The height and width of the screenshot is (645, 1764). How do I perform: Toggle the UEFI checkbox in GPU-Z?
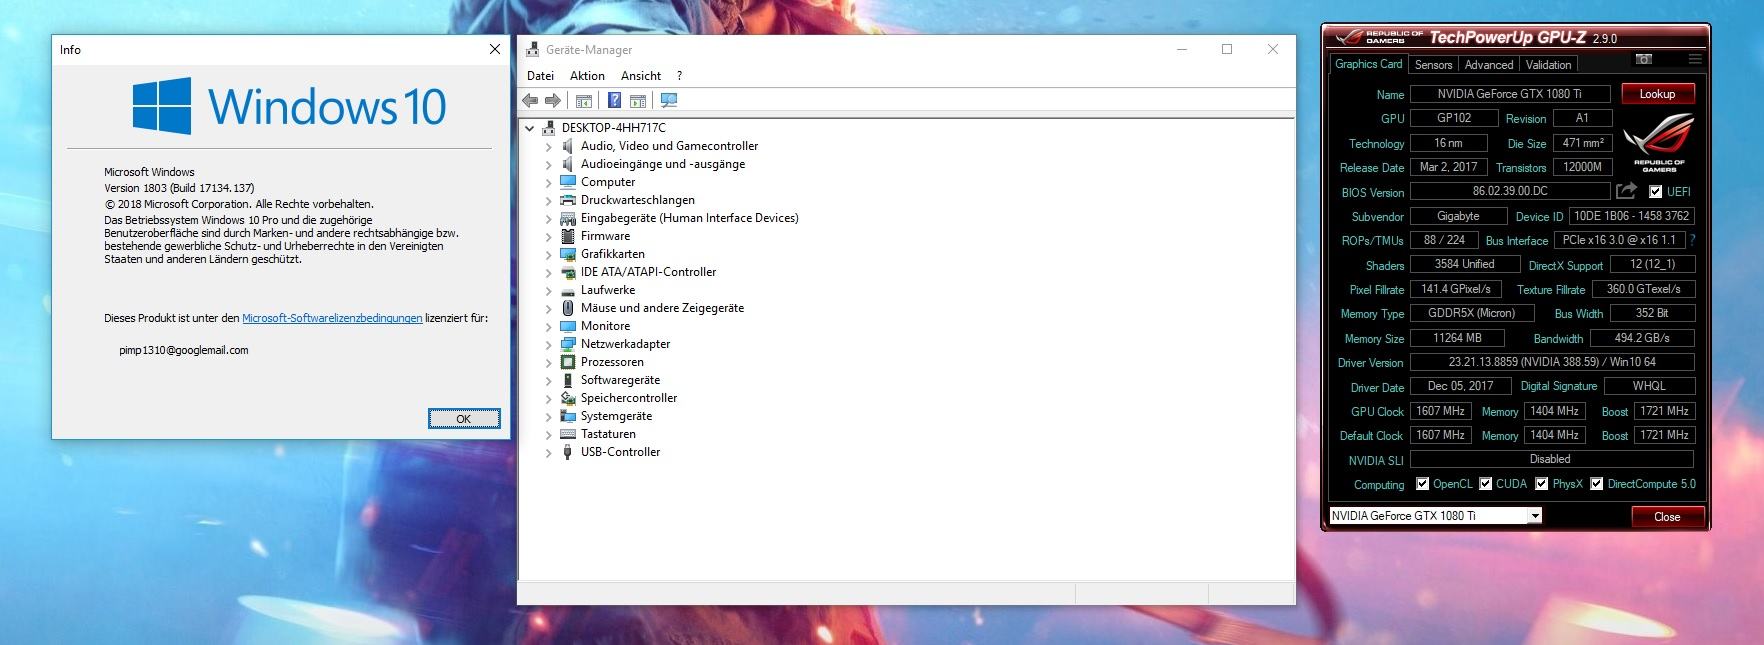1655,191
